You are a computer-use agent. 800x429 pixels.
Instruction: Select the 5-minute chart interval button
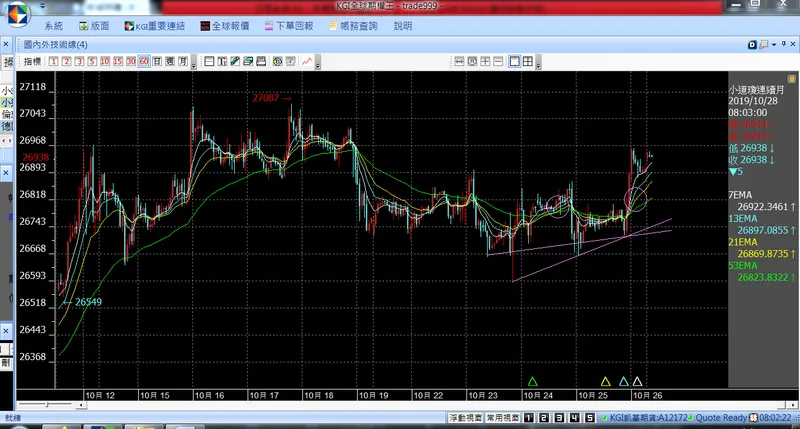pyautogui.click(x=92, y=62)
